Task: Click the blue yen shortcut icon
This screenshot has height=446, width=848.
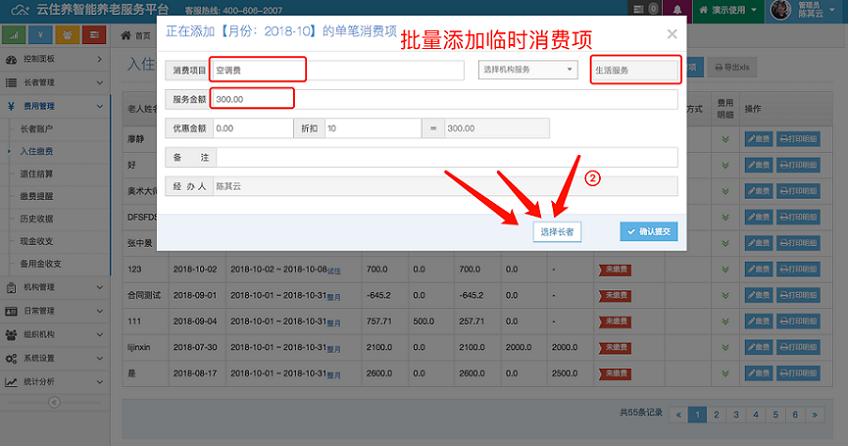Action: (x=41, y=35)
